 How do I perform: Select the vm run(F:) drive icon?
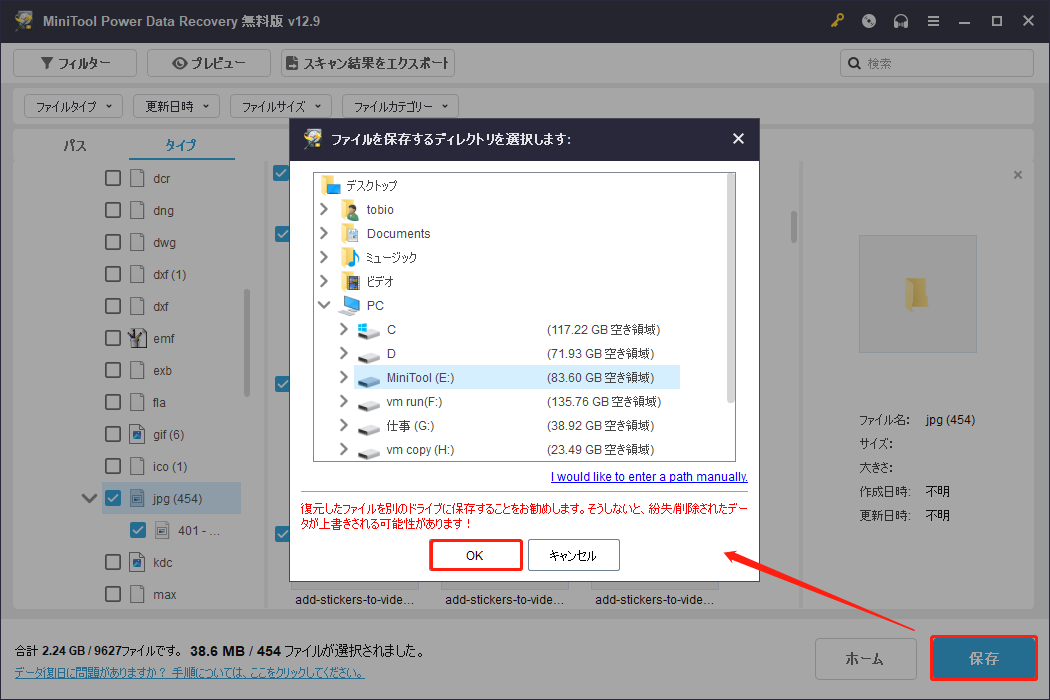tap(368, 404)
